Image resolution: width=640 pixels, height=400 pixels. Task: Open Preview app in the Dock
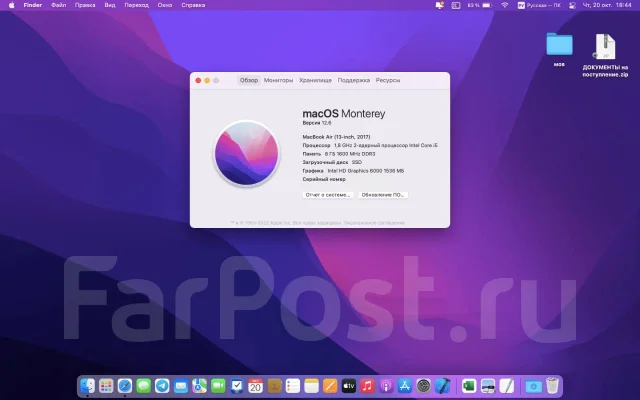tap(488, 386)
